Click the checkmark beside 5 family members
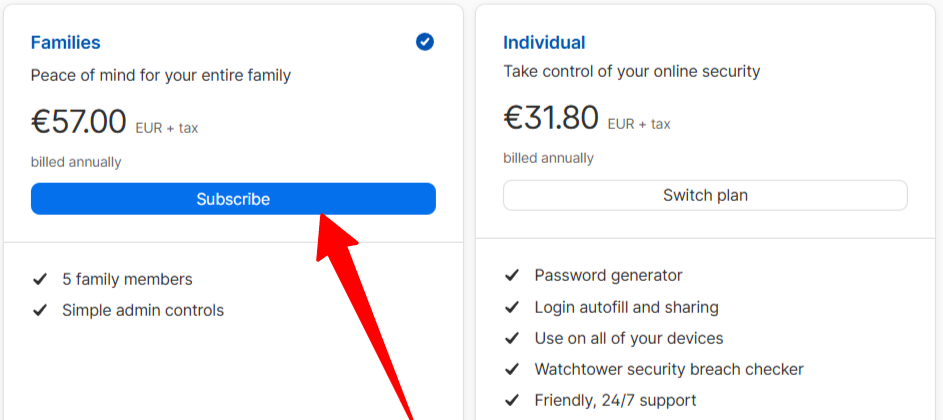The width and height of the screenshot is (943, 420). (x=40, y=279)
